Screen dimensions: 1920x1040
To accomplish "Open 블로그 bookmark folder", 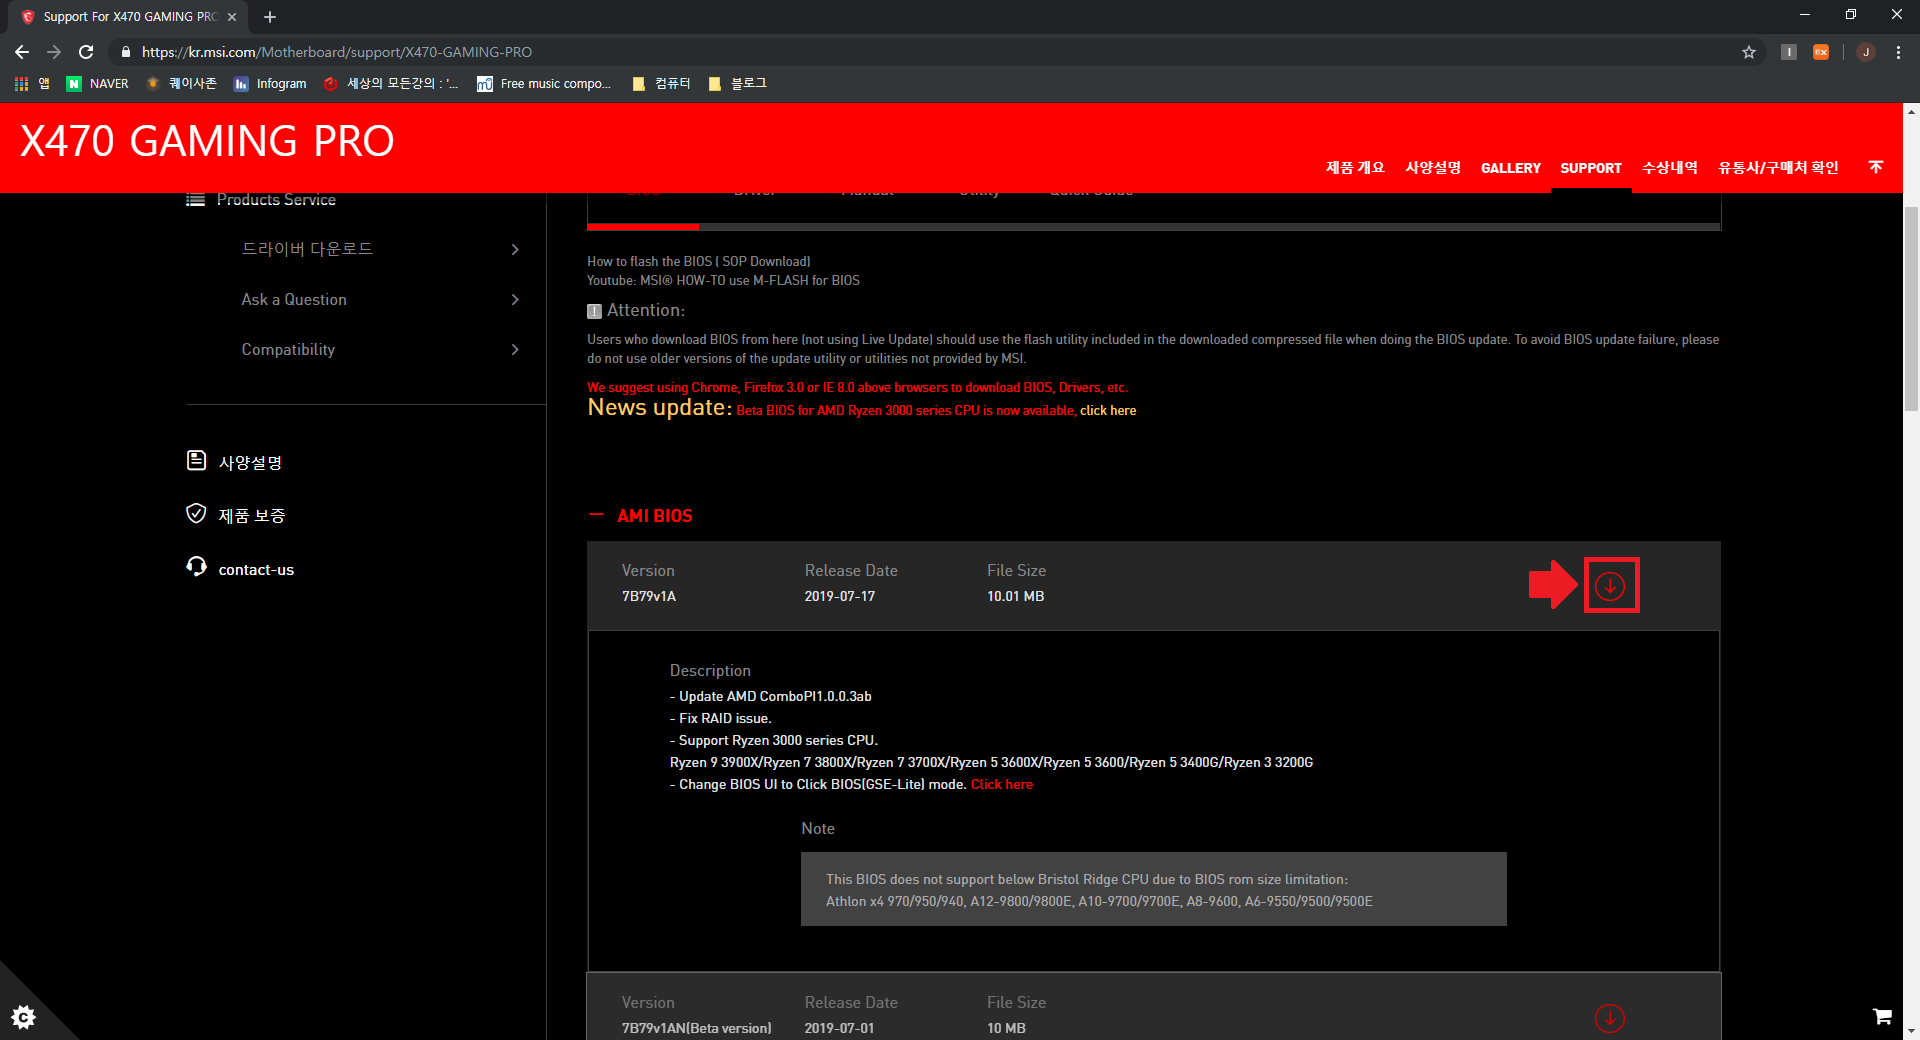I will (x=737, y=84).
